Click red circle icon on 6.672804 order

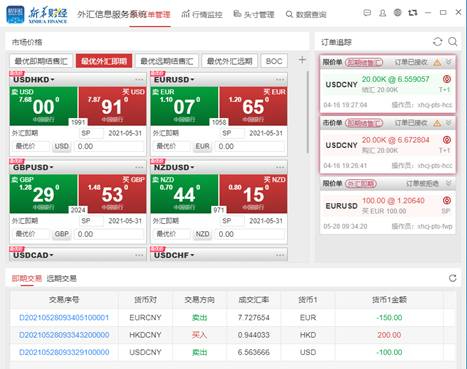click(x=447, y=140)
